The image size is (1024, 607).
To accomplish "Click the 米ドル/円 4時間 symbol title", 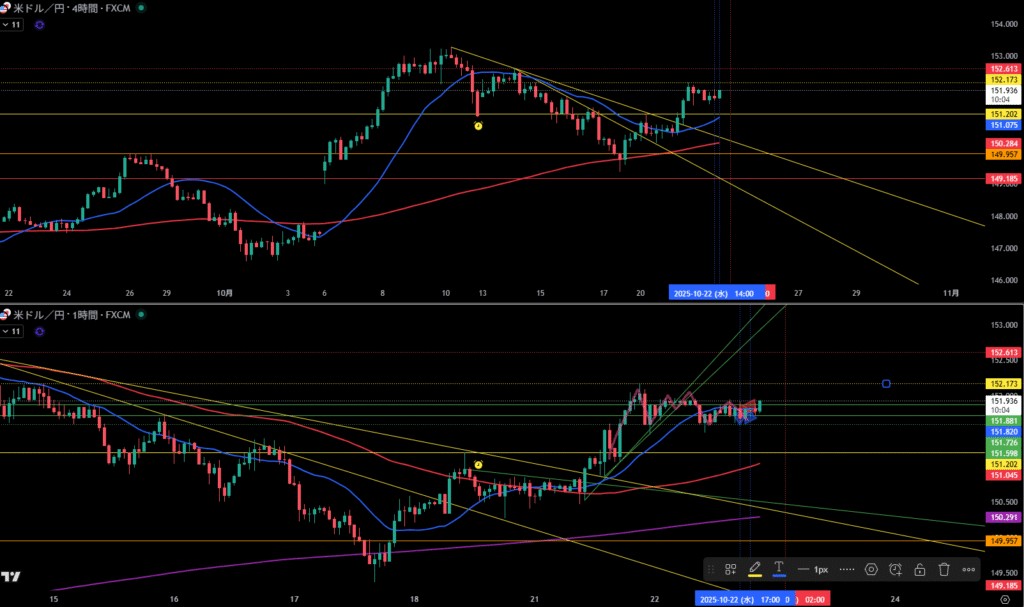I will [x=70, y=7].
